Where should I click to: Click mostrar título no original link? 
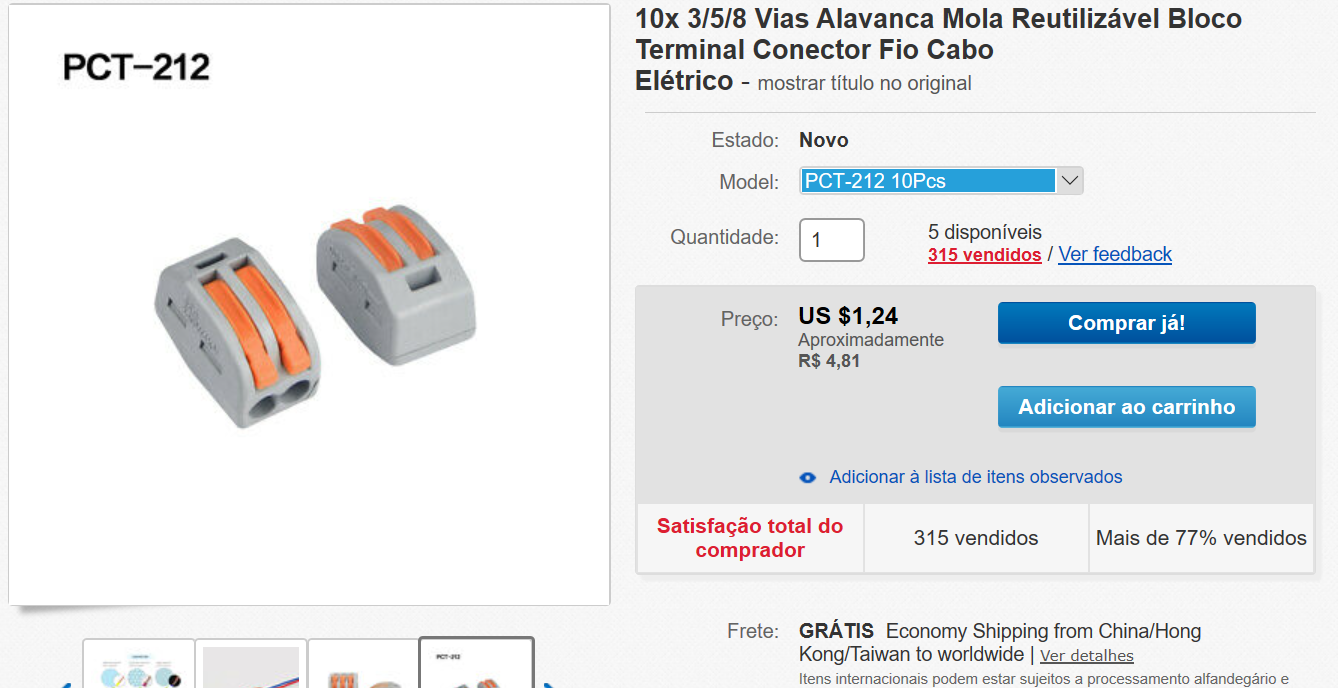tap(864, 83)
